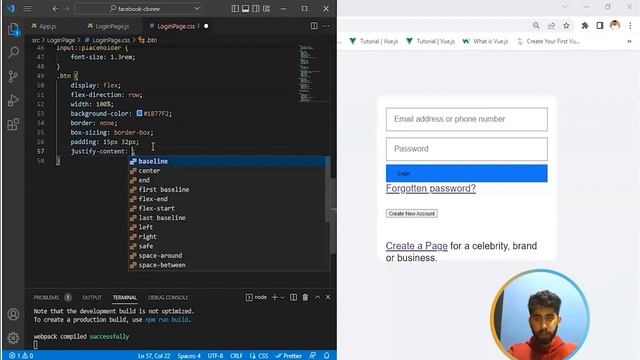640x360 pixels.
Task: Open the launch profile dropdown arrow
Action: (282, 298)
